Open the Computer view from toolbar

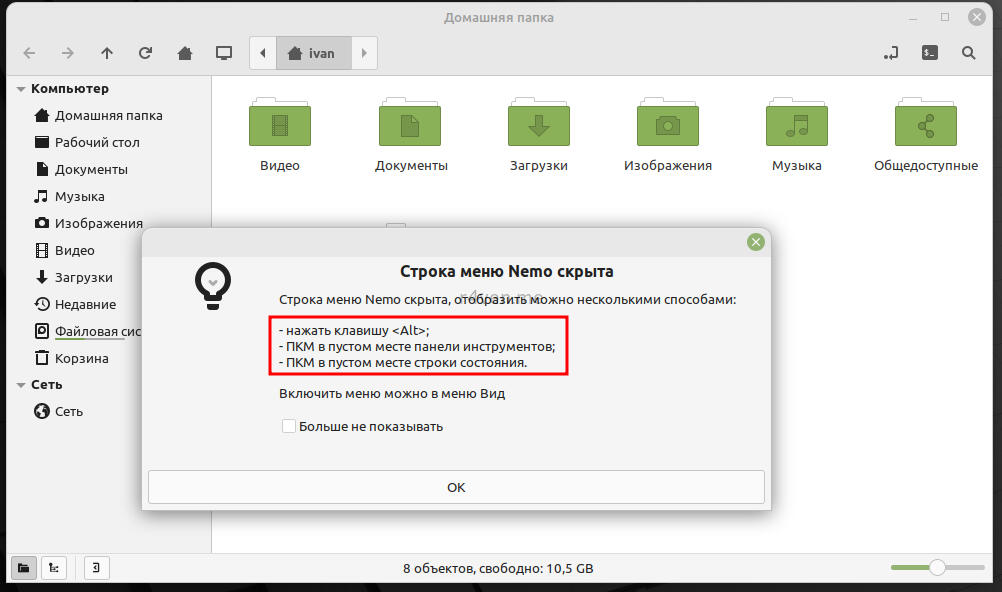click(x=224, y=53)
